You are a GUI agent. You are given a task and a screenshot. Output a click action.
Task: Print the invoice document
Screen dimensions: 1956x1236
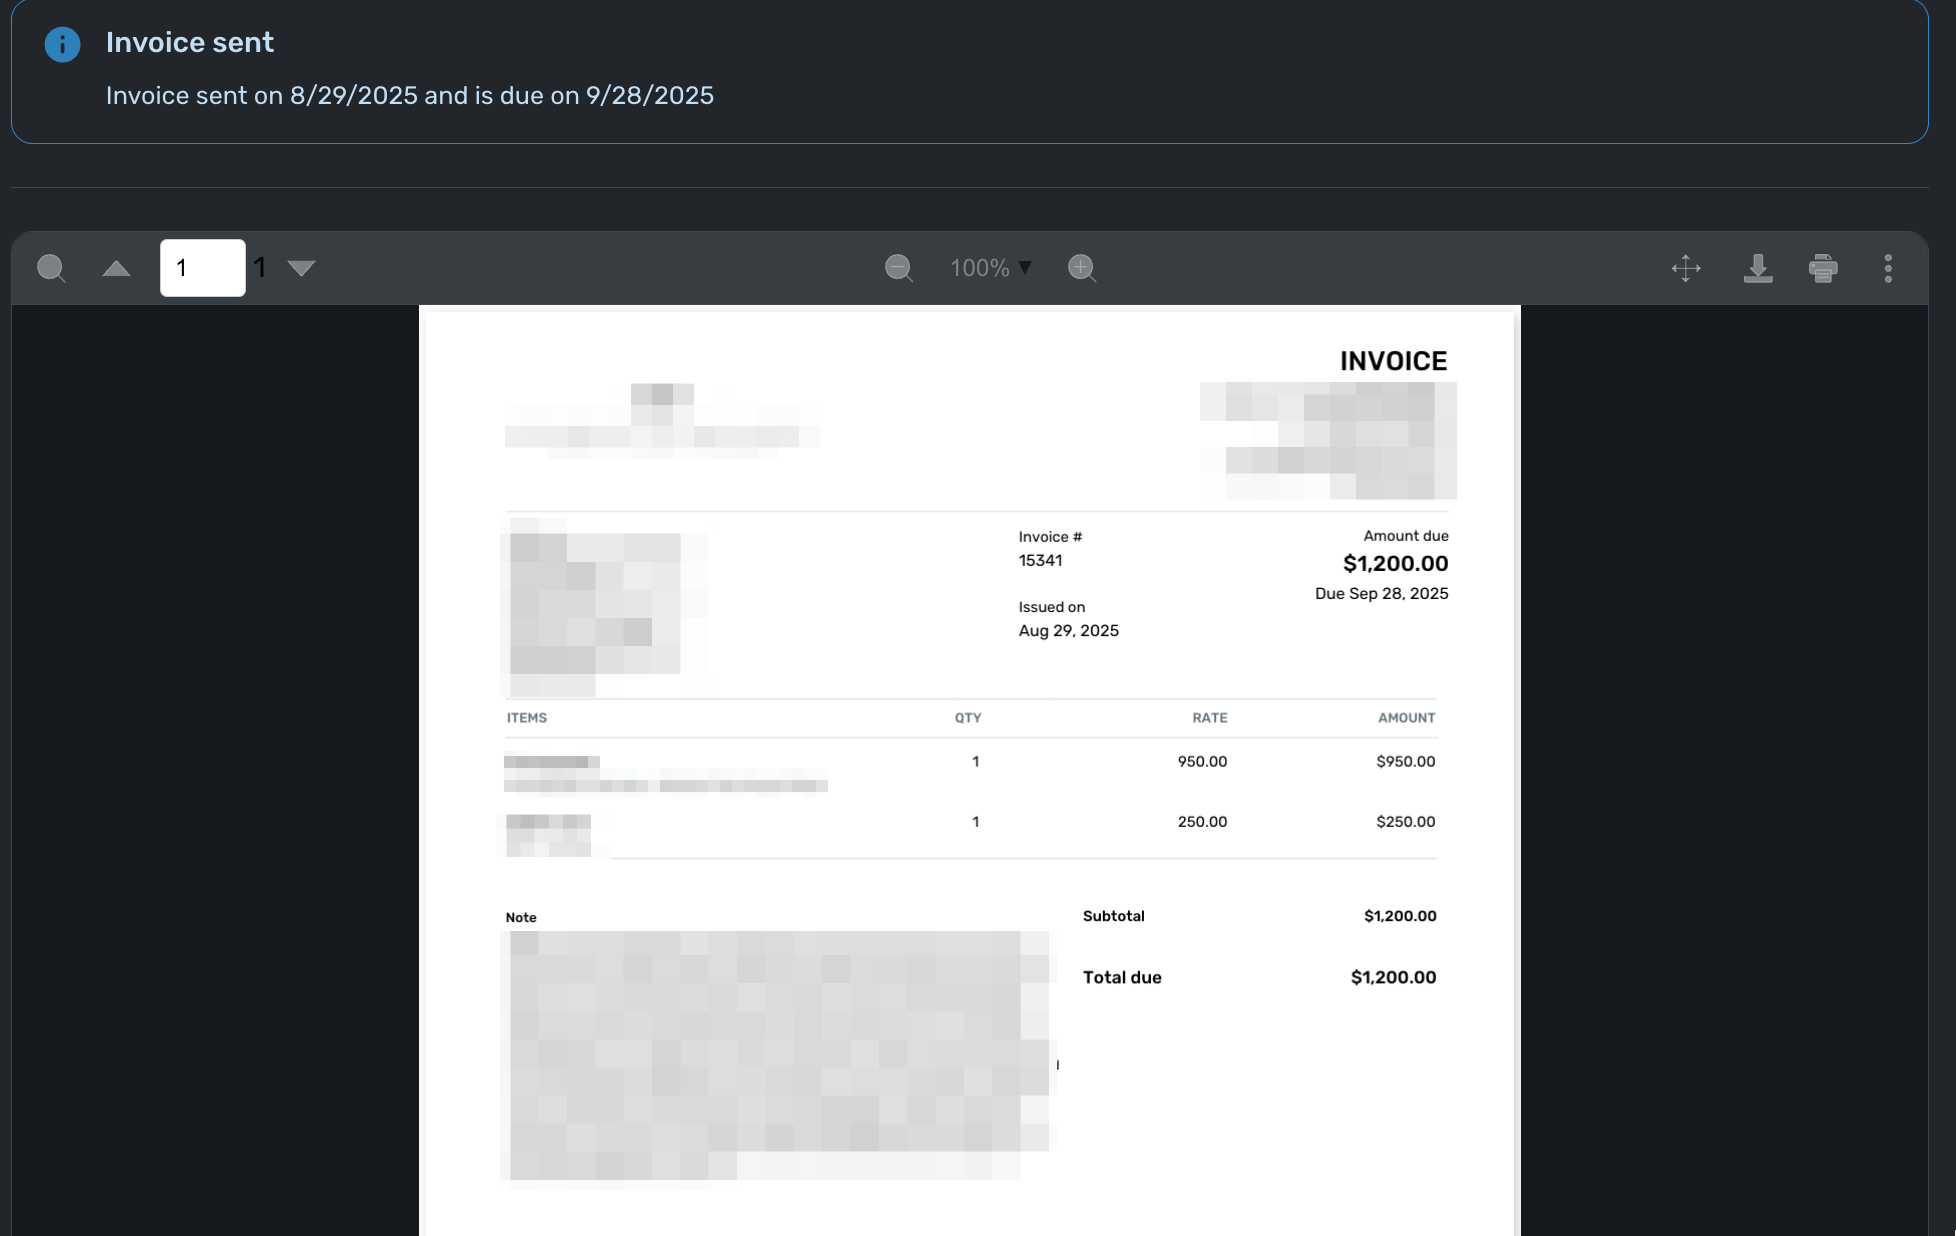1823,268
